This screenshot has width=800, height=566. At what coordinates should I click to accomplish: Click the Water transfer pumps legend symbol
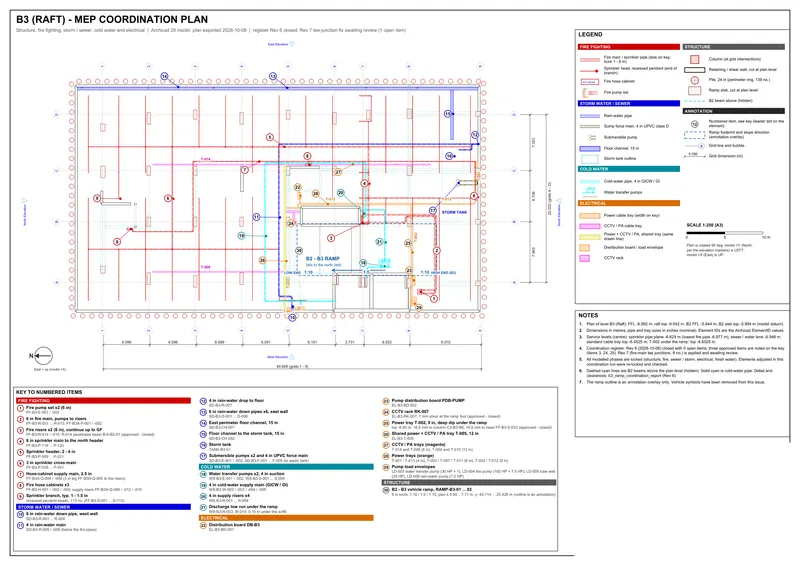[x=590, y=192]
